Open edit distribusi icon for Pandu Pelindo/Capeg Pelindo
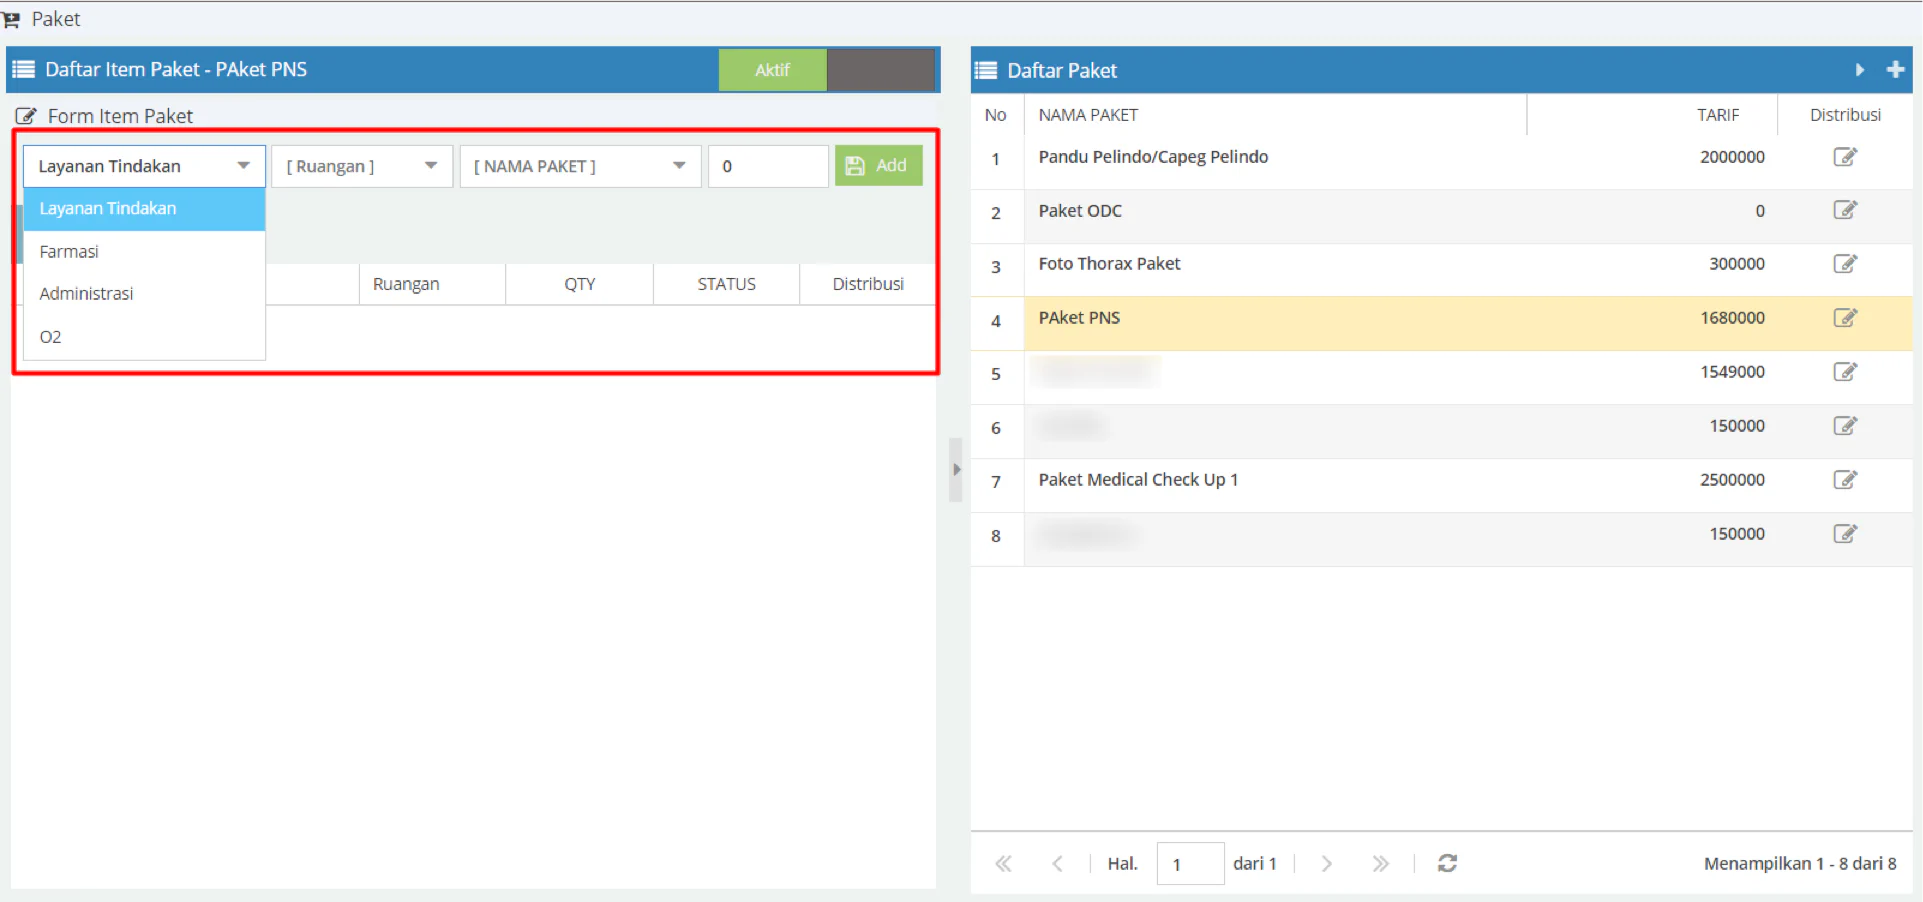The image size is (1923, 902). 1844,157
